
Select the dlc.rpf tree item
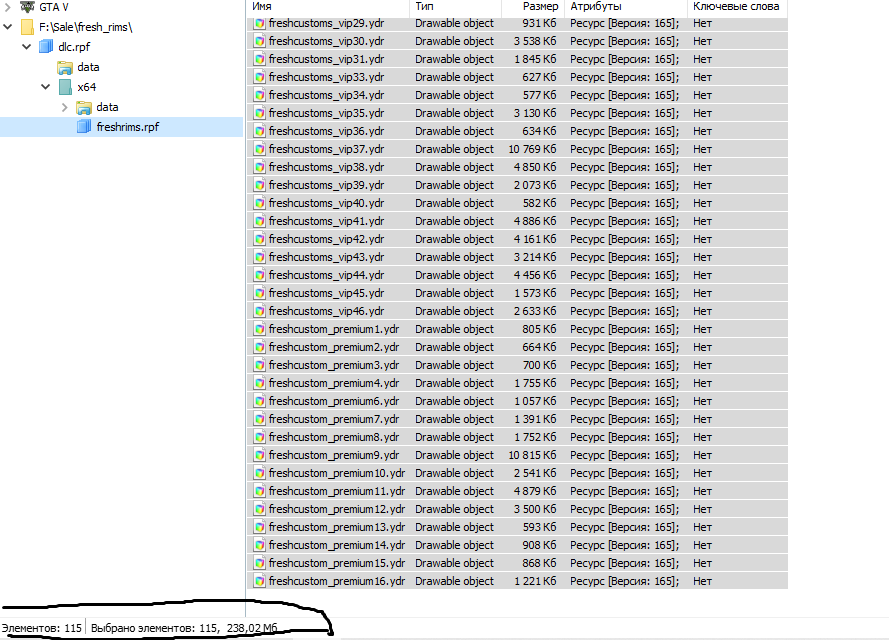click(x=74, y=47)
